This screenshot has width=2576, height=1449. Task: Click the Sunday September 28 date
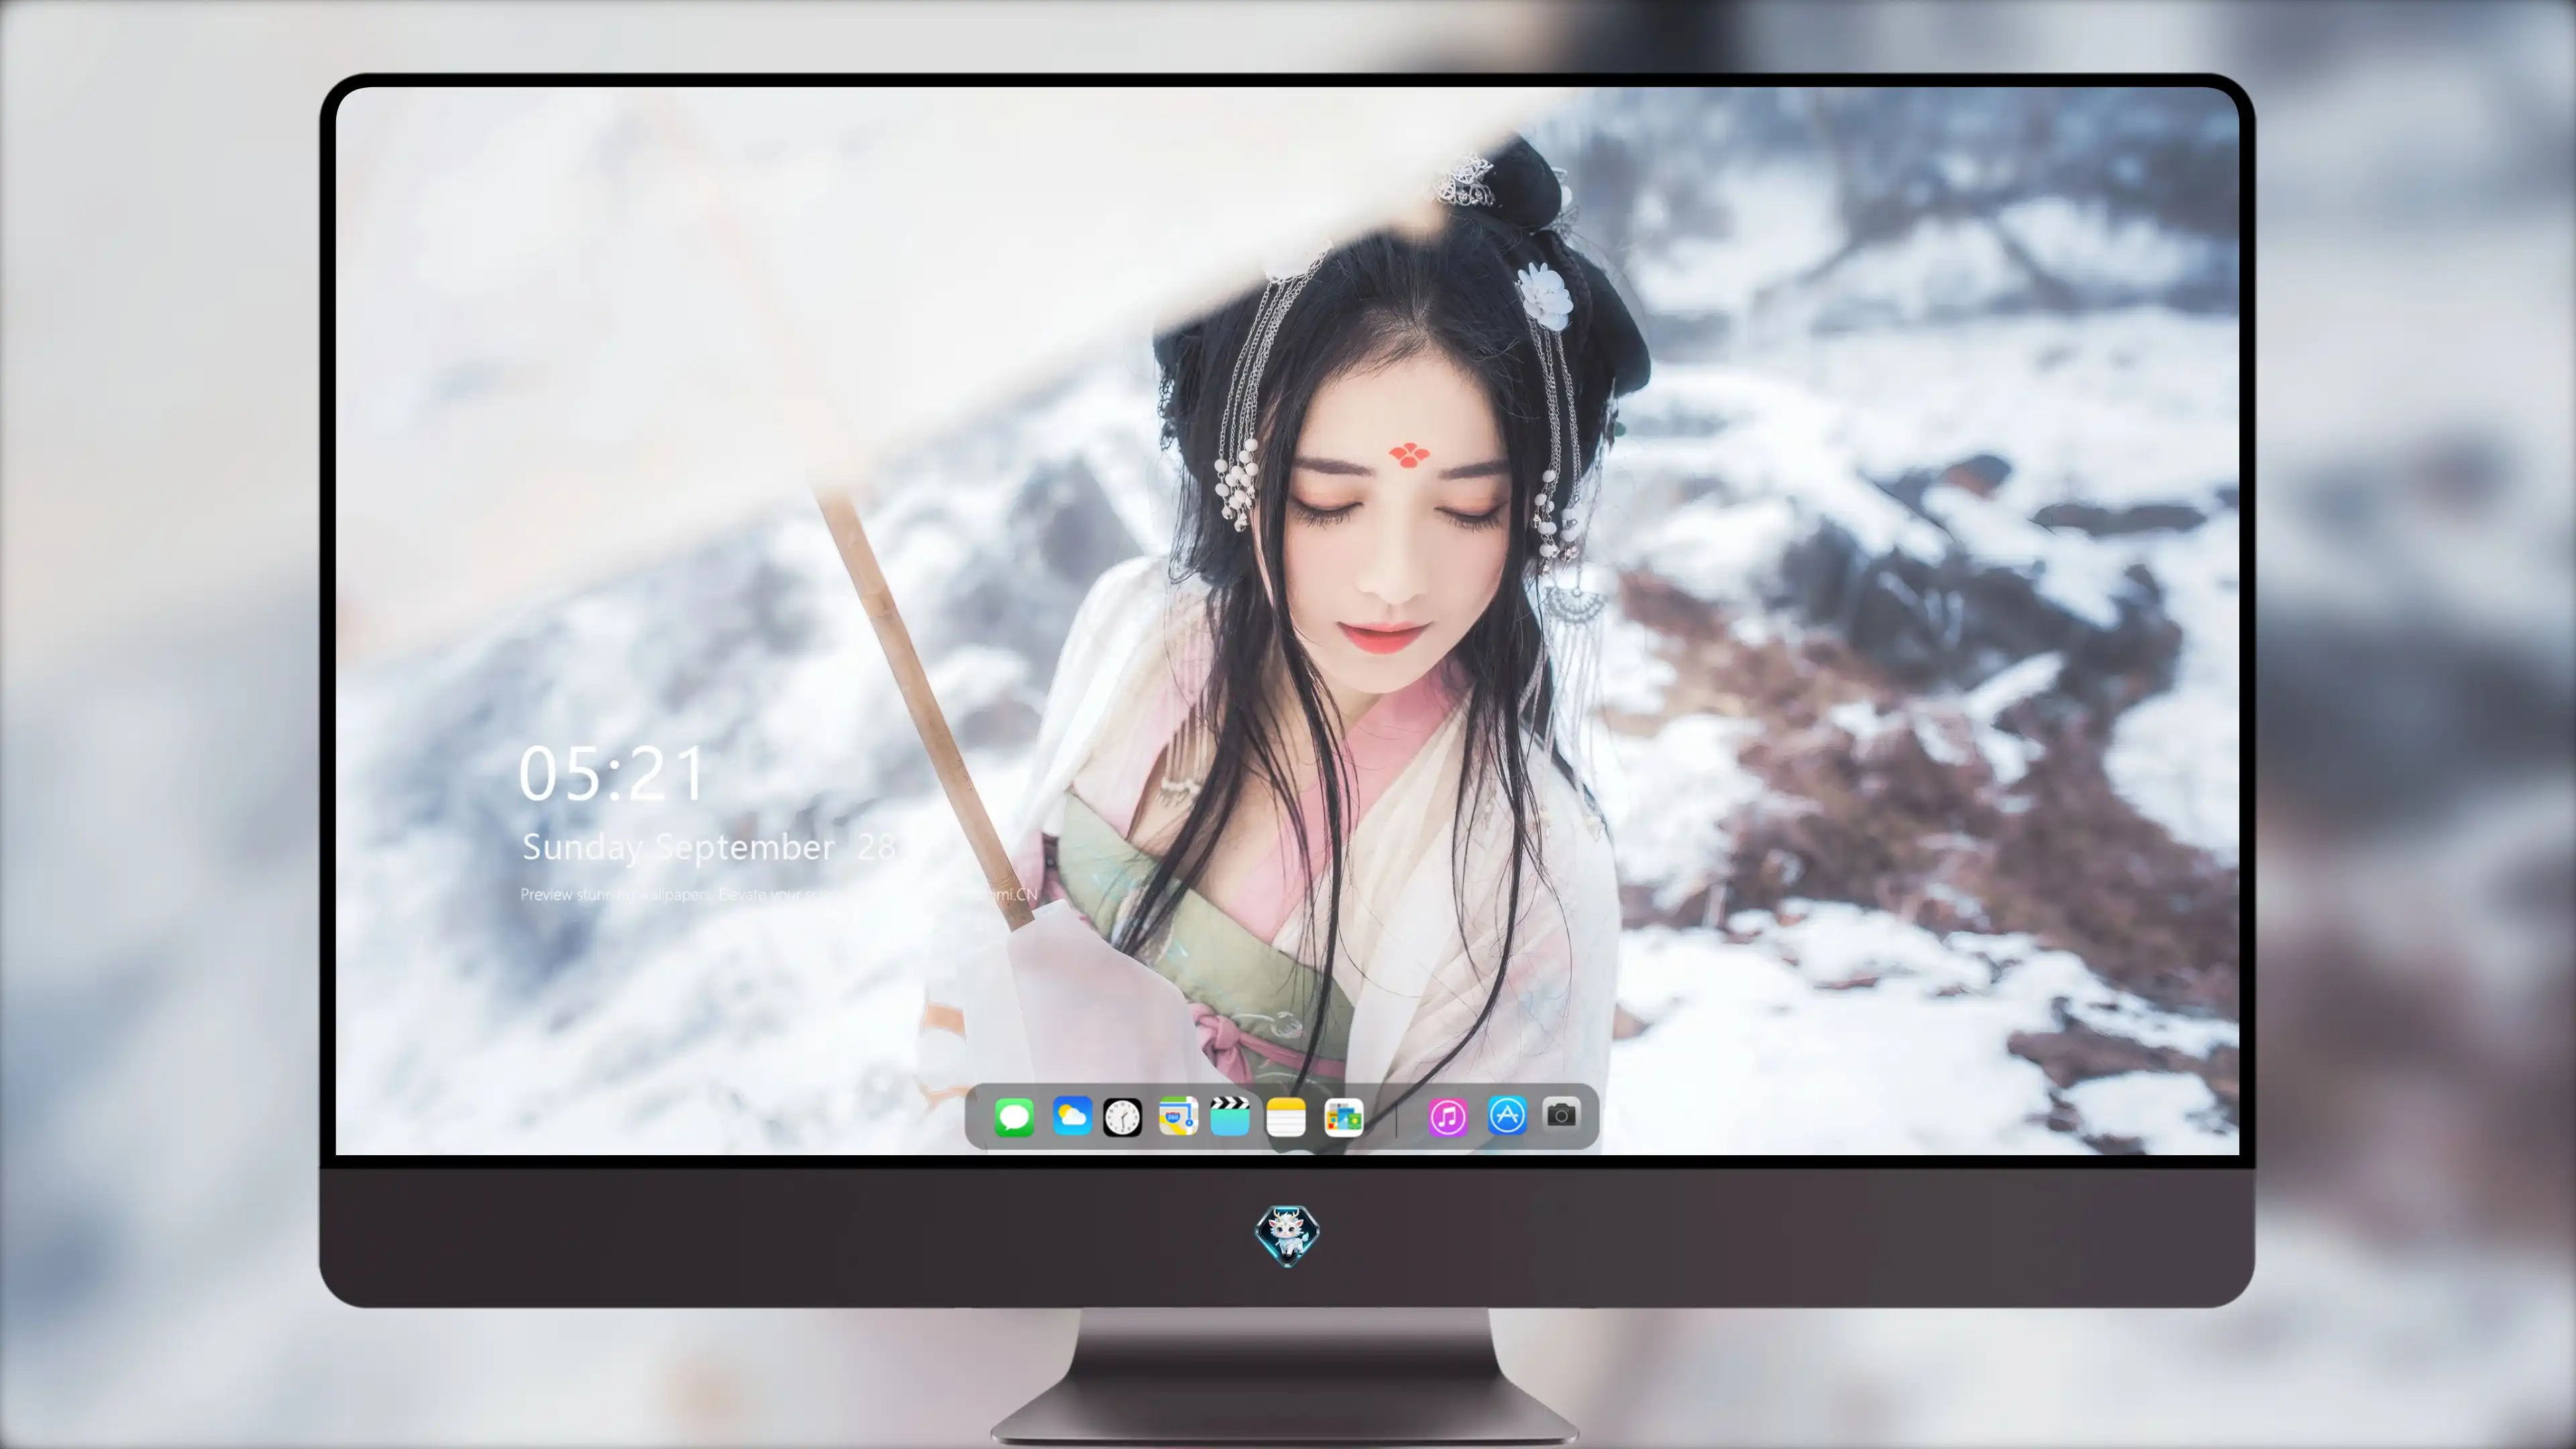click(709, 847)
